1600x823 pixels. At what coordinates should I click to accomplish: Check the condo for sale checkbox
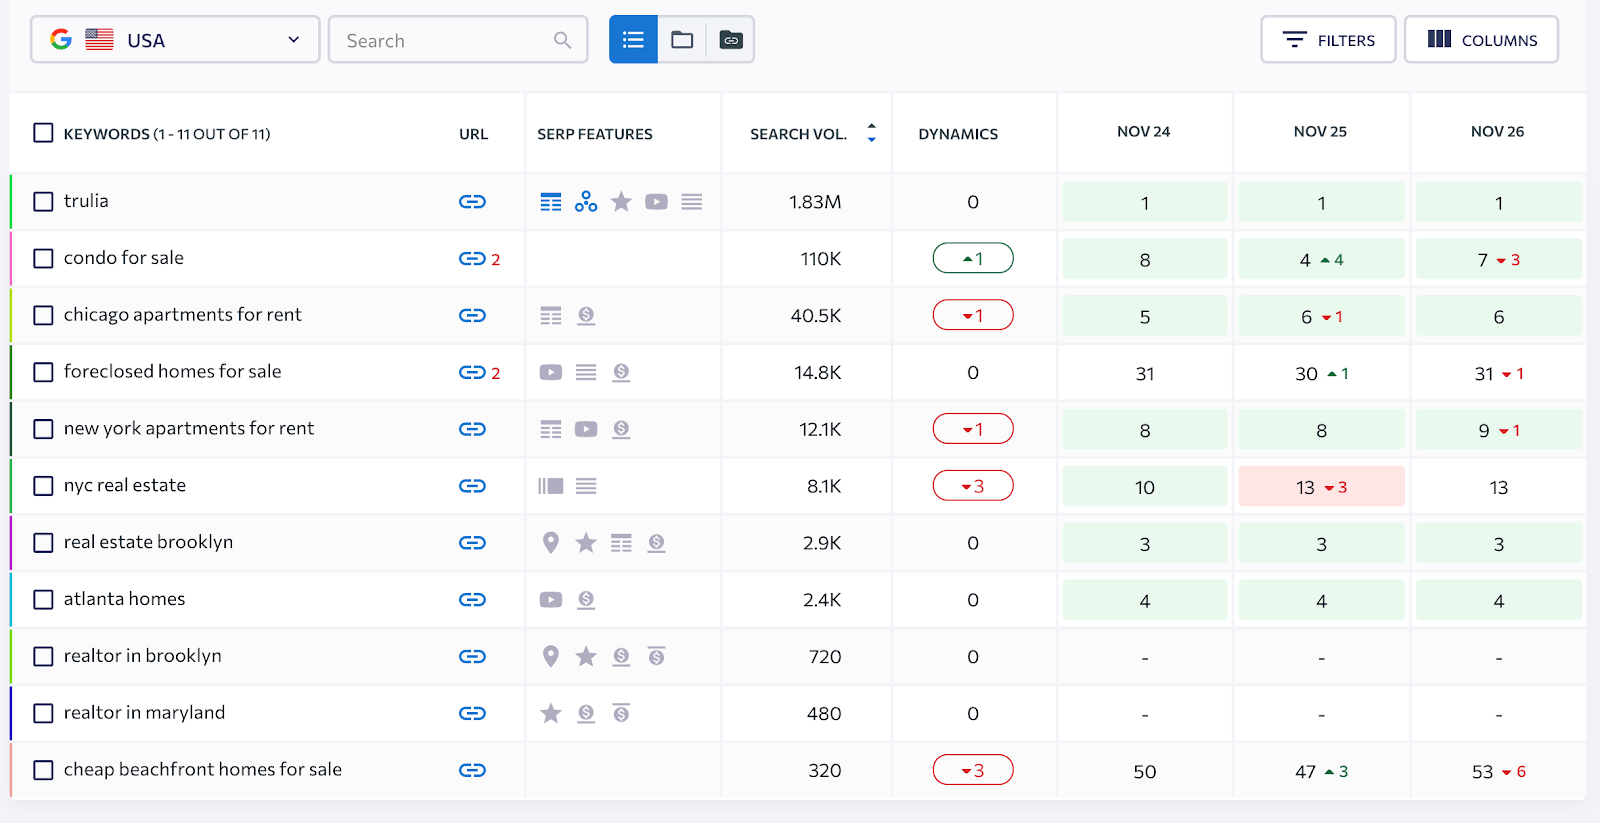tap(43, 259)
